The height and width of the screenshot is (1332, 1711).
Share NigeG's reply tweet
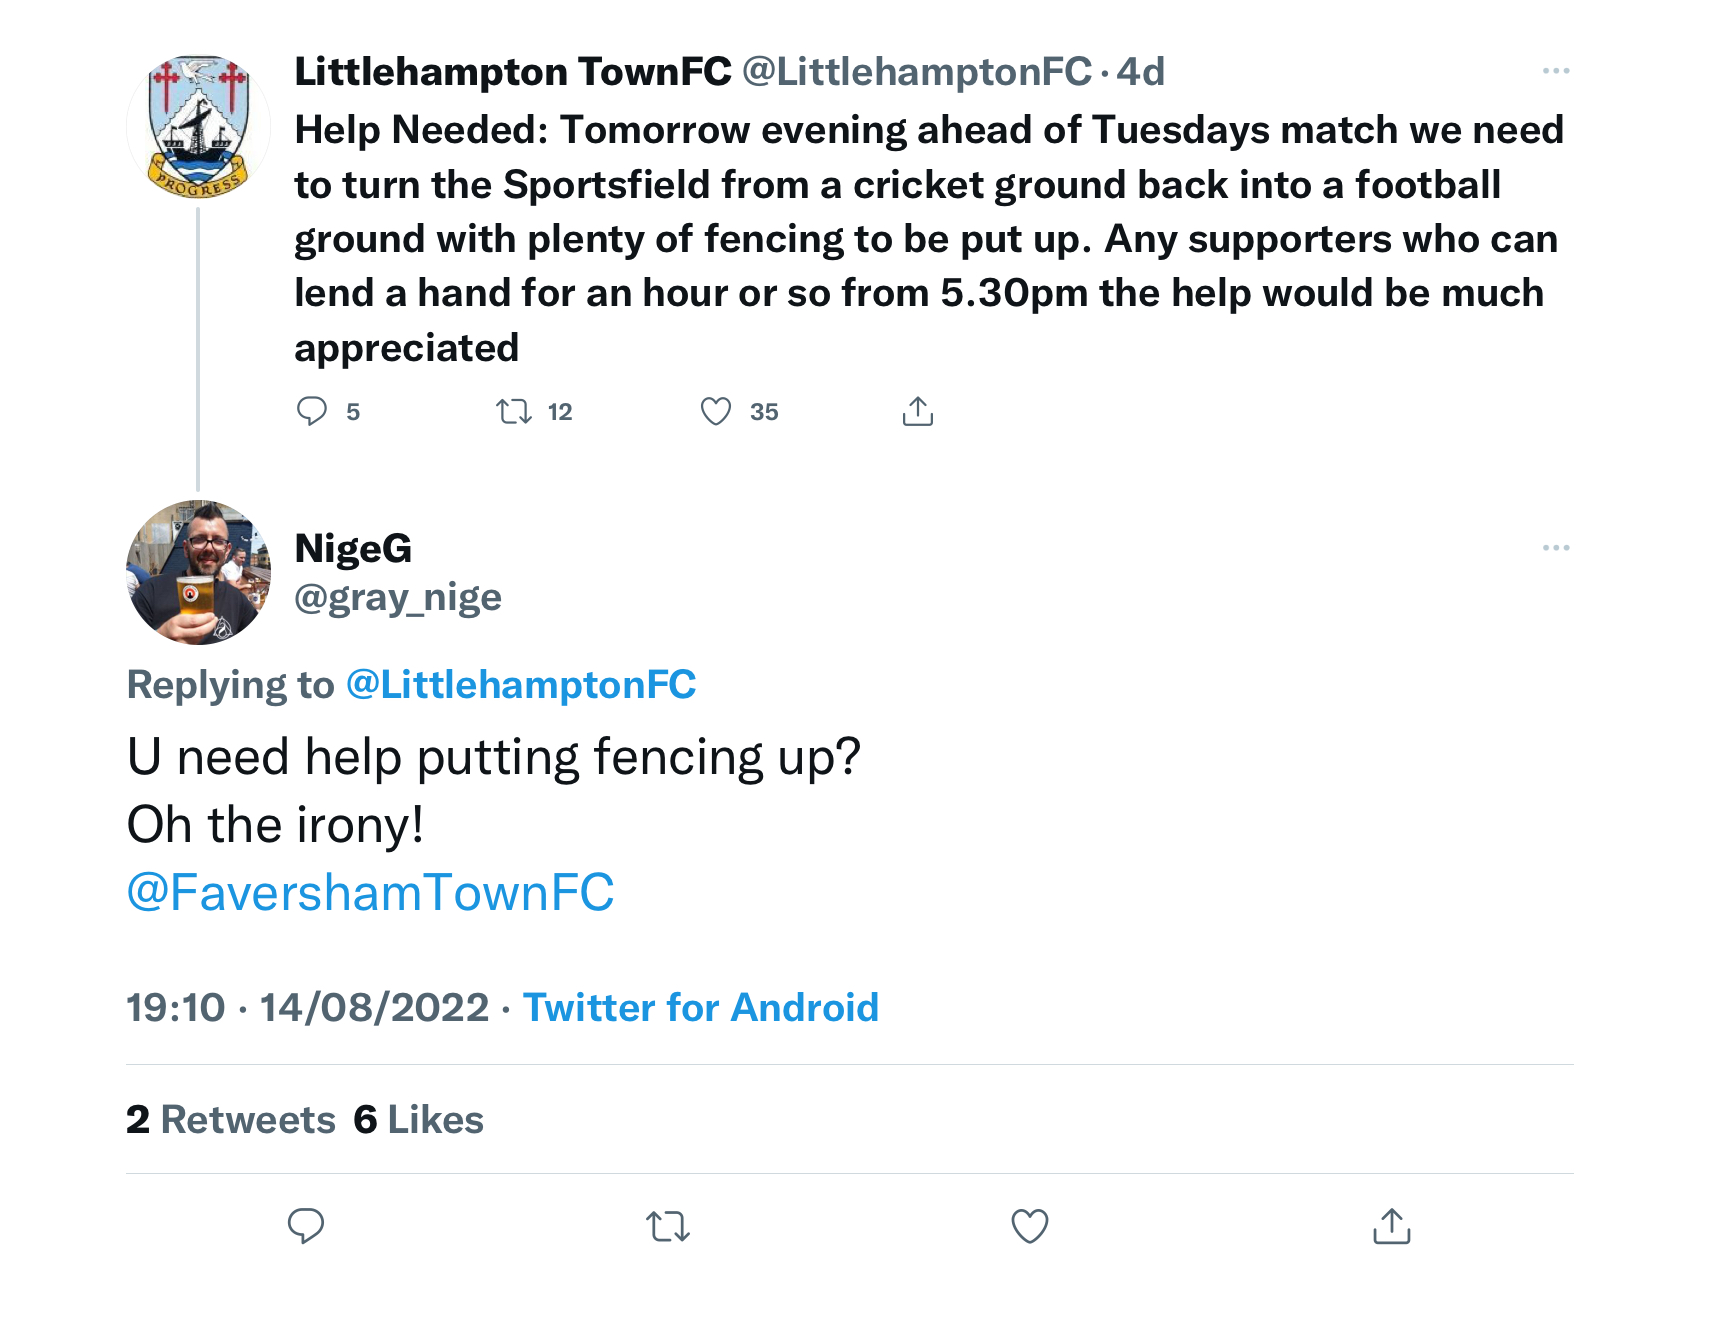(1392, 1225)
